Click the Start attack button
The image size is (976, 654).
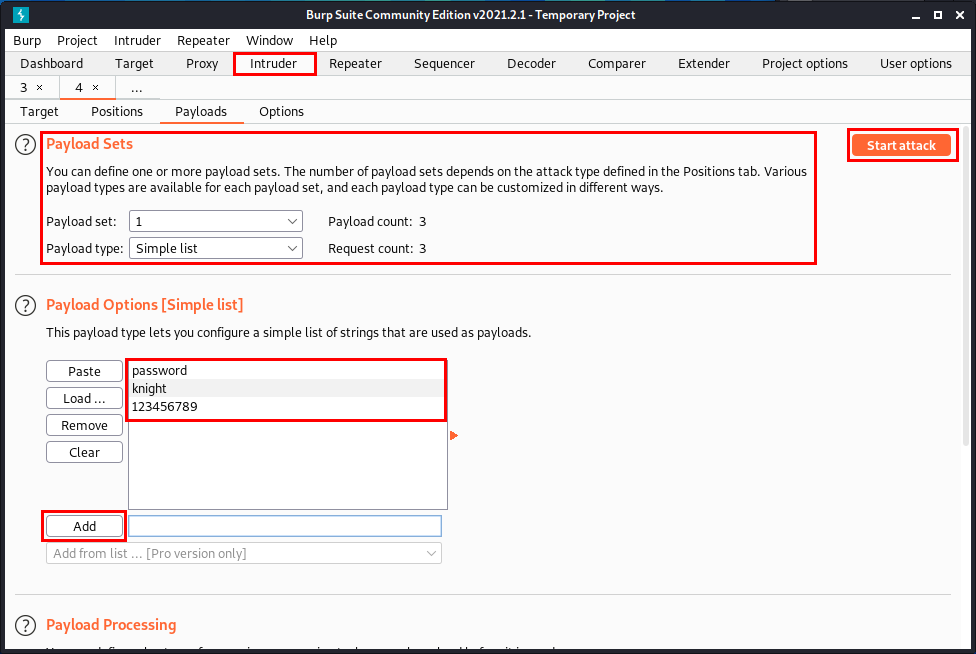point(901,145)
